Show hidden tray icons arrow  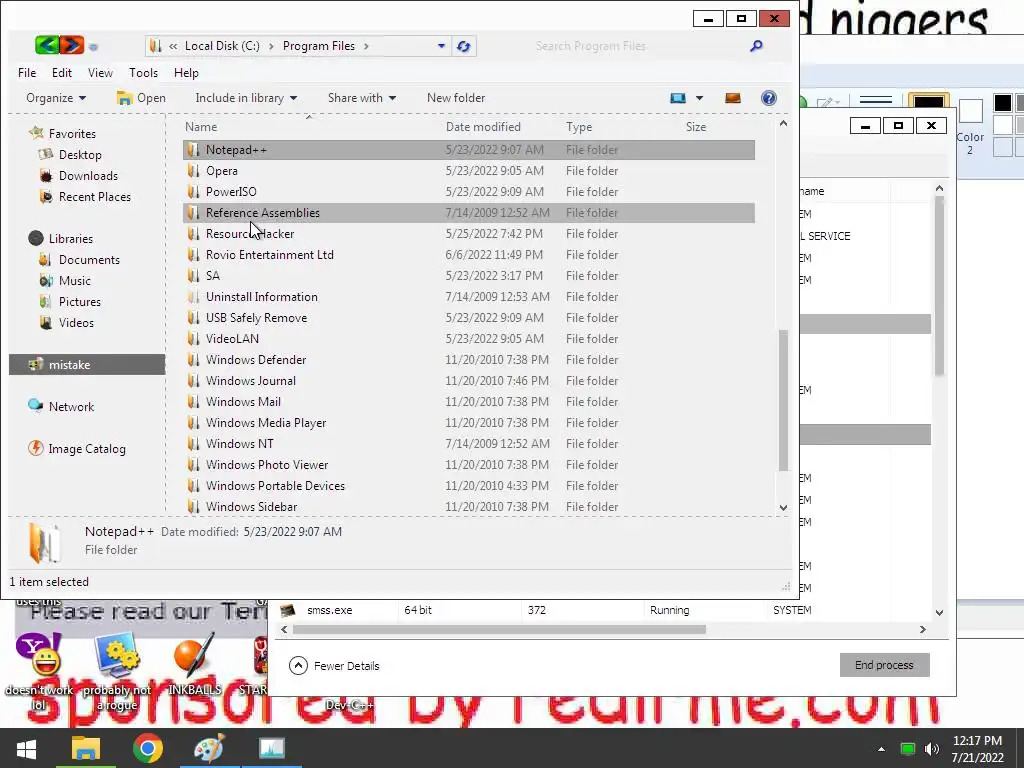click(x=881, y=749)
